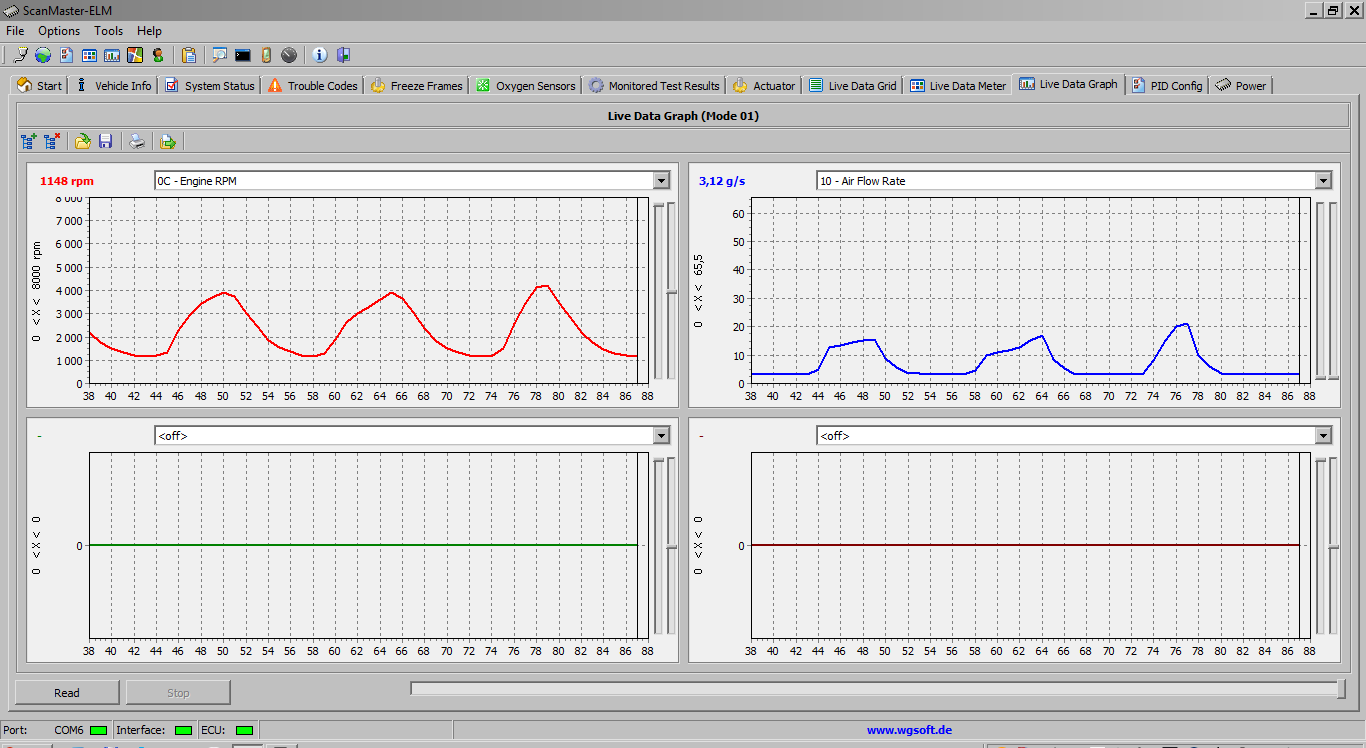This screenshot has height=748, width=1366.
Task: Click the blue info icon in toolbar
Action: tap(320, 55)
